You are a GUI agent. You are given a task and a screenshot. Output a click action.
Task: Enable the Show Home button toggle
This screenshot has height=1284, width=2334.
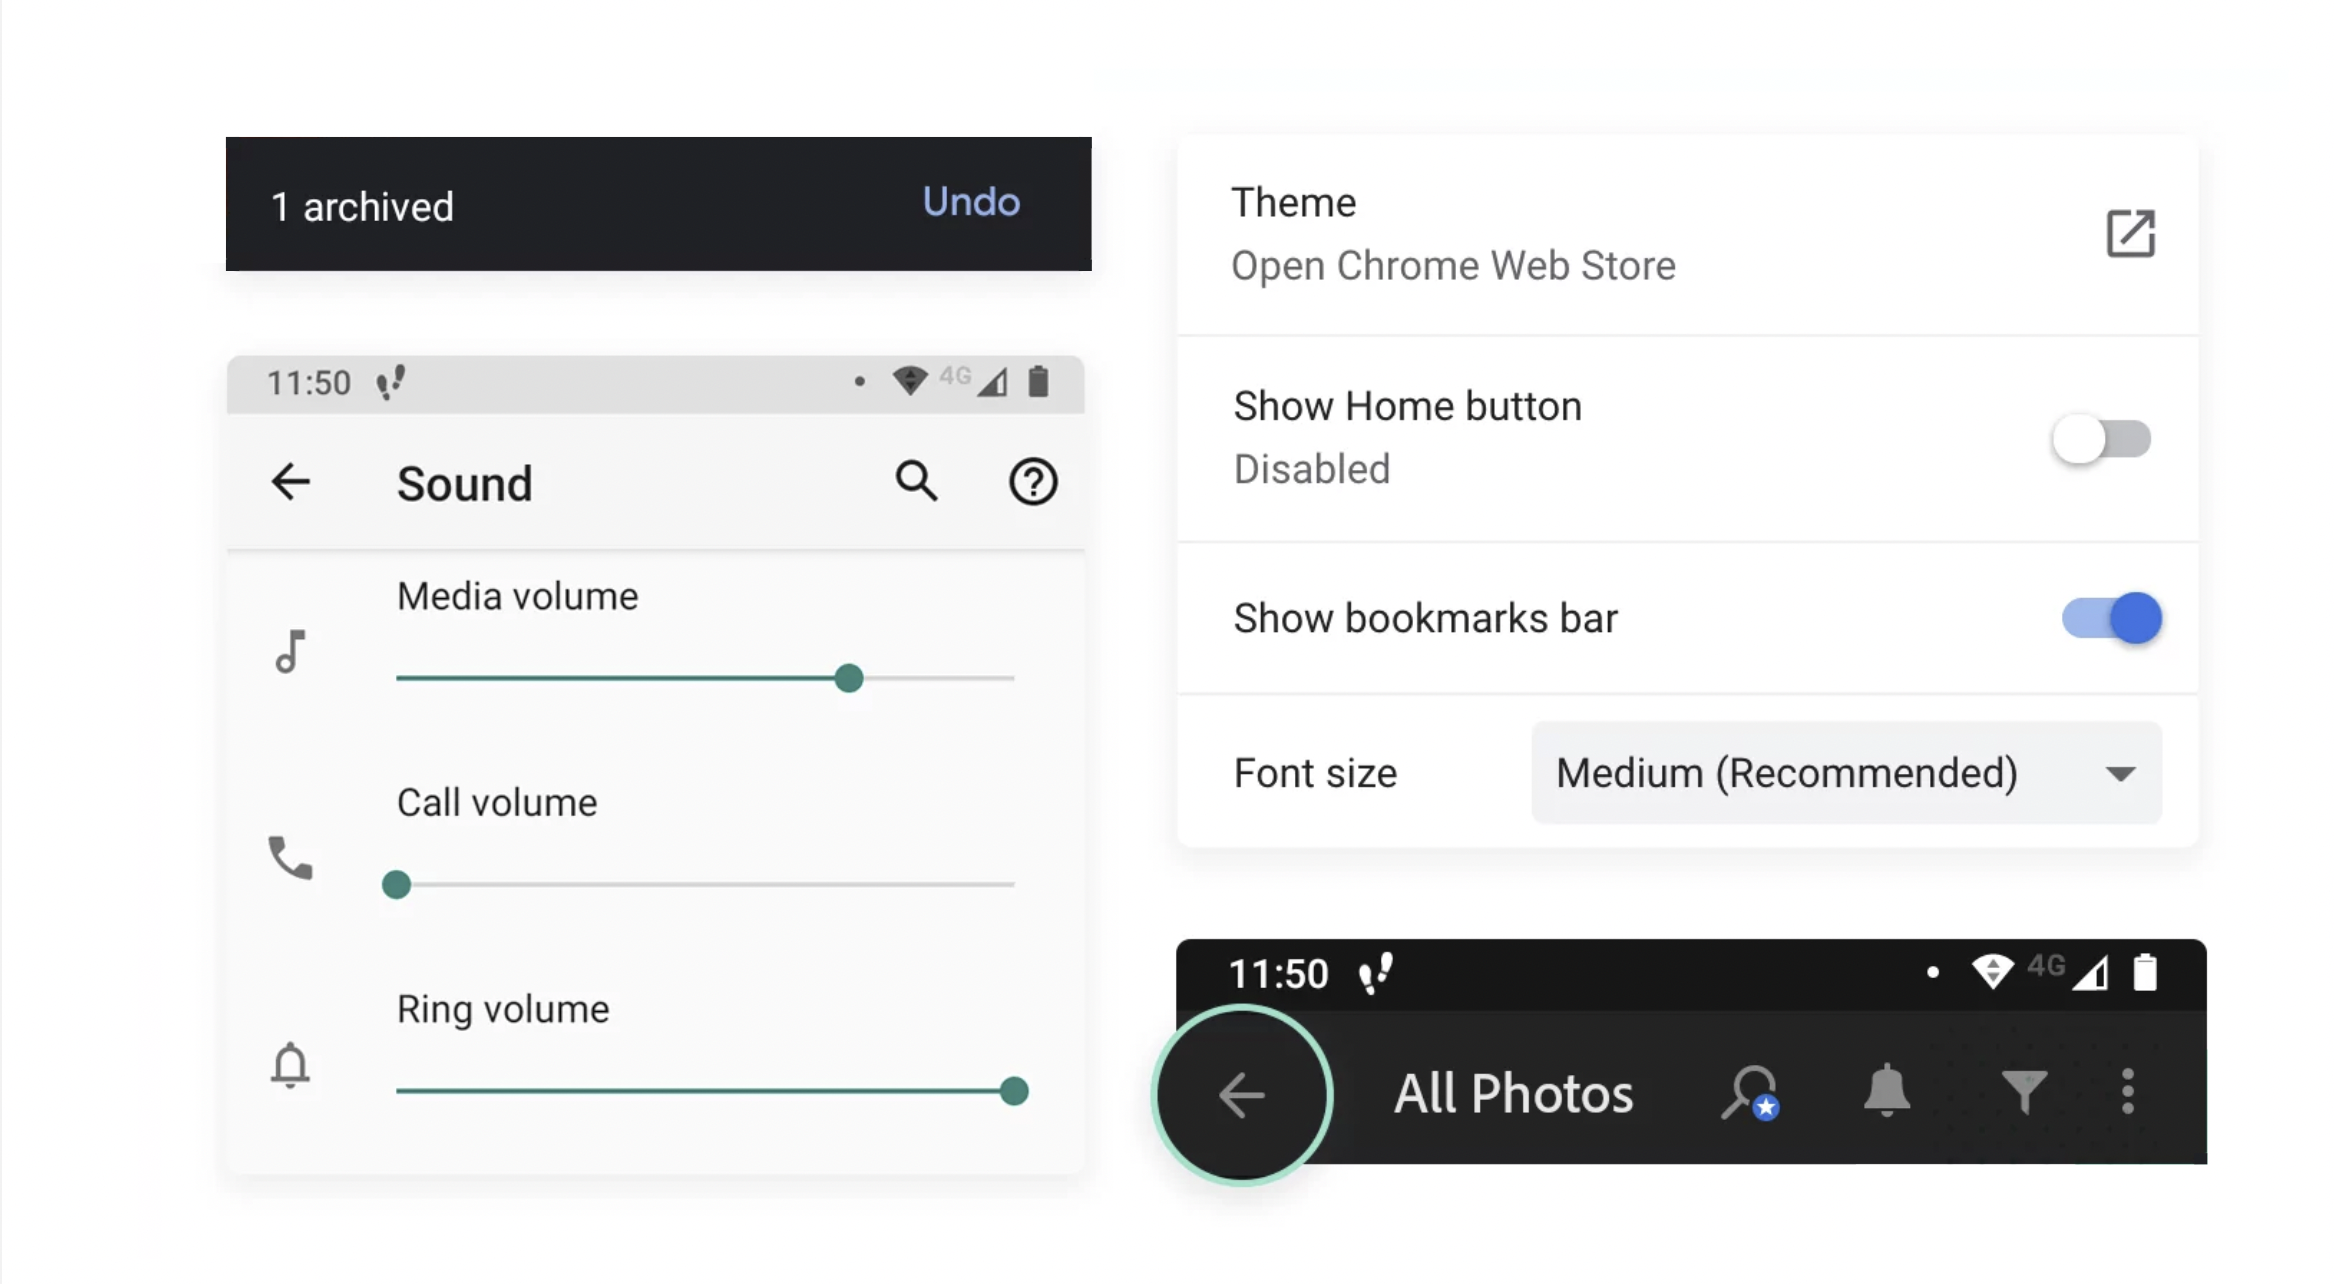2101,439
